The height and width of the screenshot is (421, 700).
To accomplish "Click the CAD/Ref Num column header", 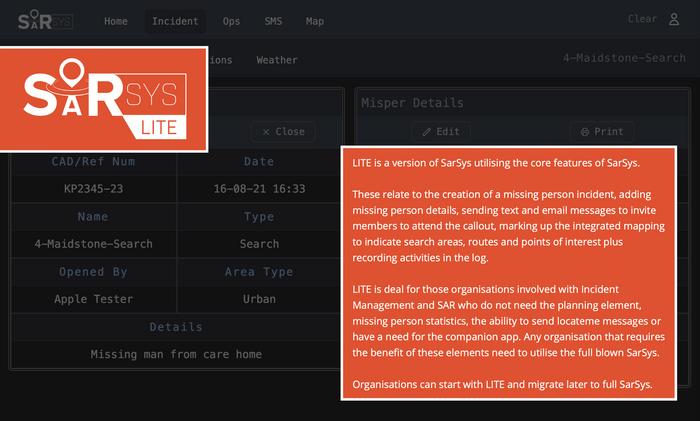I will coord(93,162).
